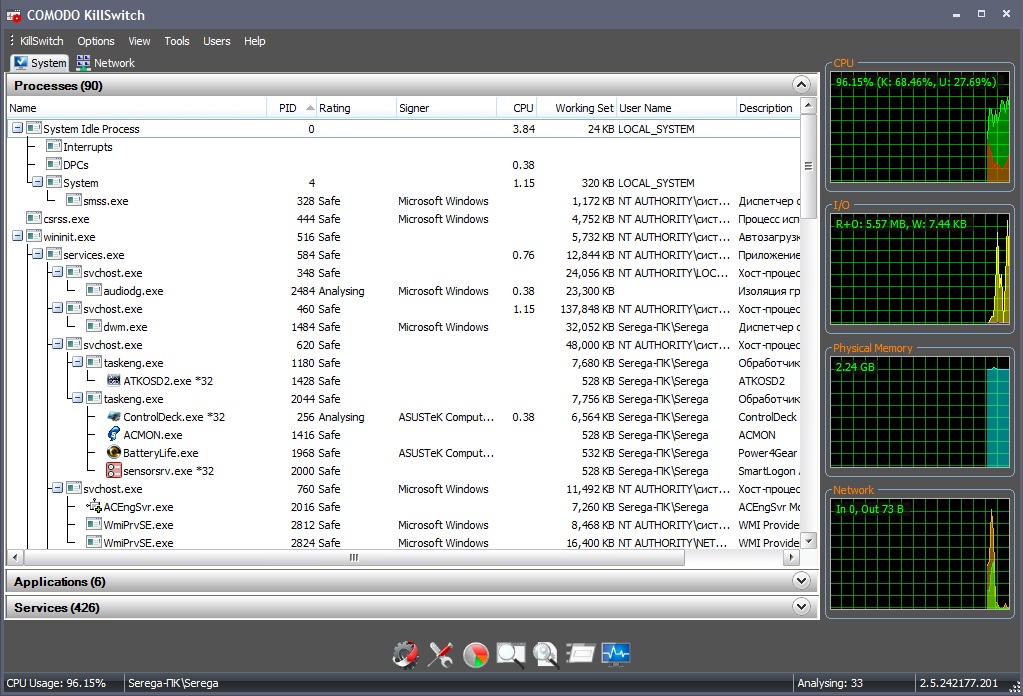The width and height of the screenshot is (1023, 696).
Task: Click the process list scroll-down arrow
Action: (x=808, y=541)
